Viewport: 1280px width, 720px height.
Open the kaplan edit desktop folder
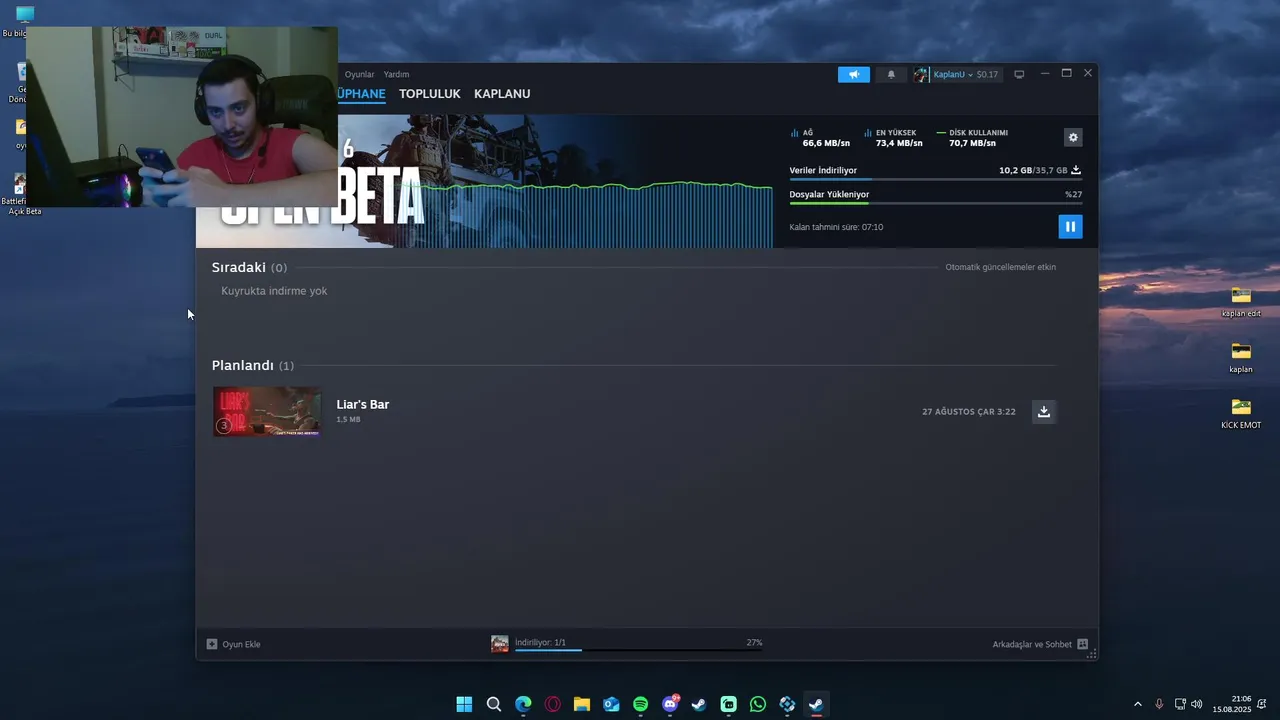coord(1241,302)
